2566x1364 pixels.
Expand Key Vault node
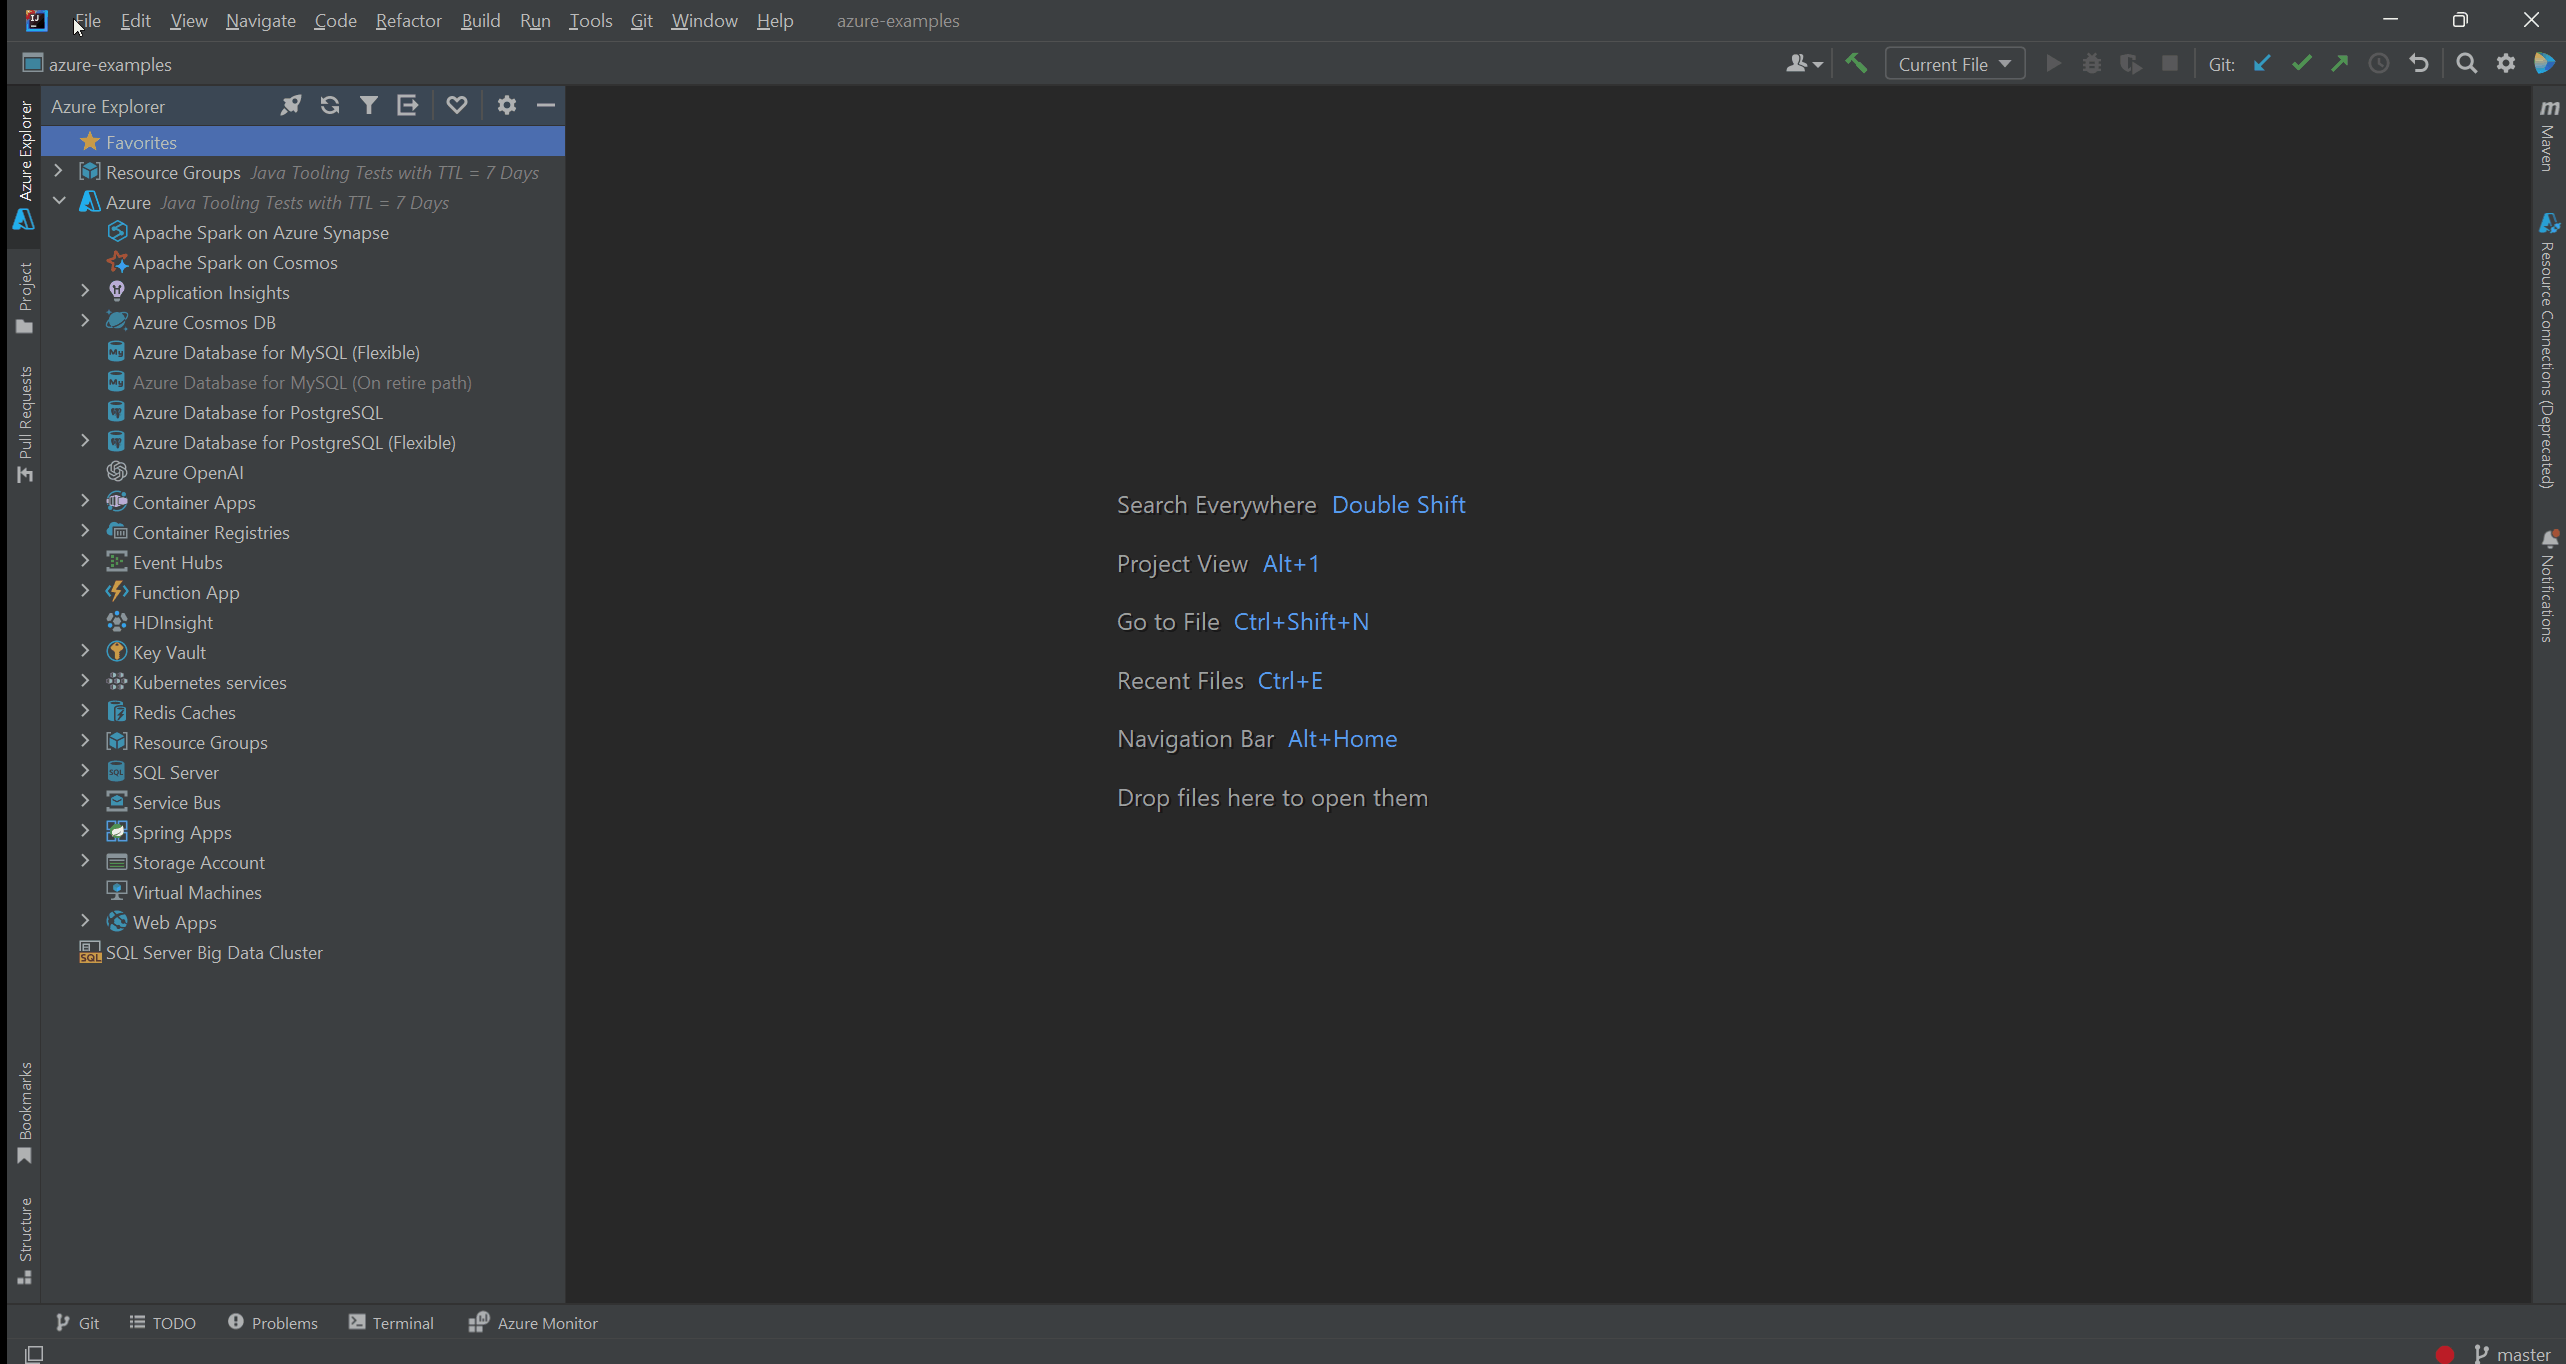click(x=86, y=652)
